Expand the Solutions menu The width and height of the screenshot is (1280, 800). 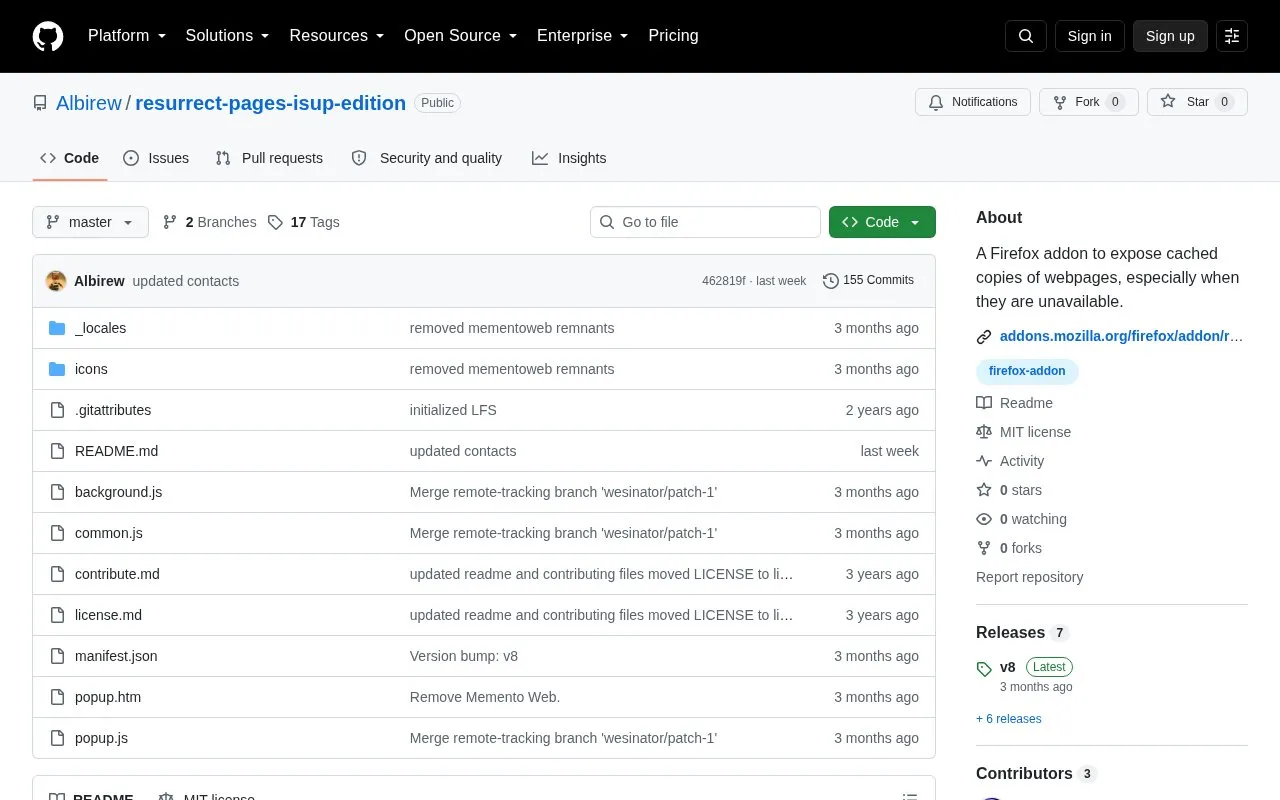[228, 36]
